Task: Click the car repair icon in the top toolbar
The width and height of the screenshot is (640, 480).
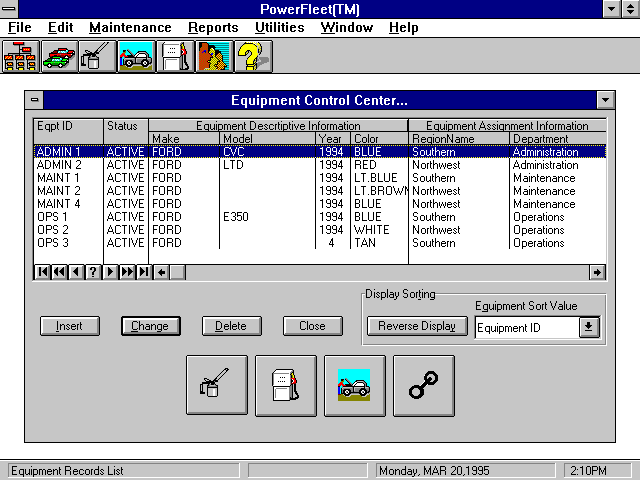Action: point(136,56)
